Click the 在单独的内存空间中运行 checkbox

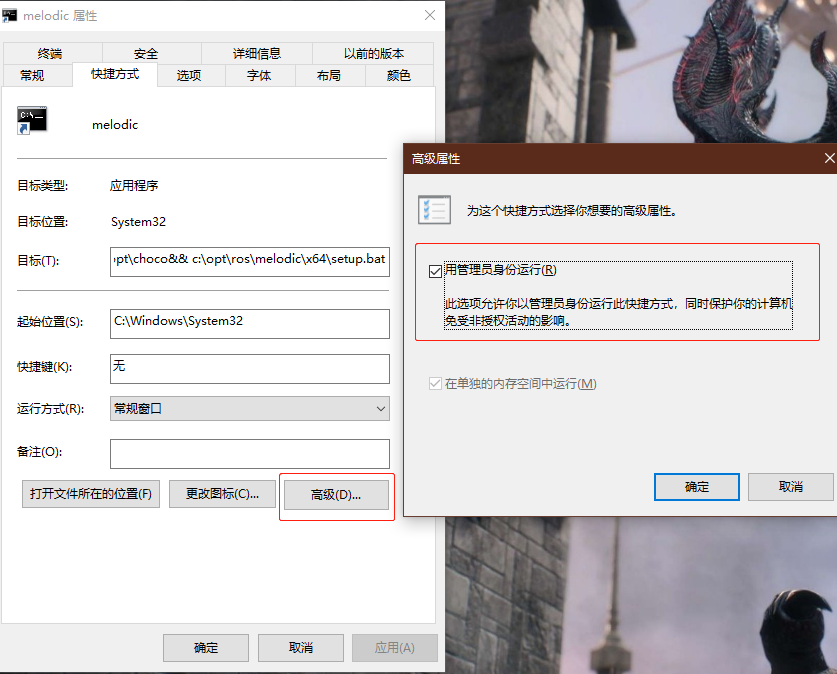tap(437, 384)
